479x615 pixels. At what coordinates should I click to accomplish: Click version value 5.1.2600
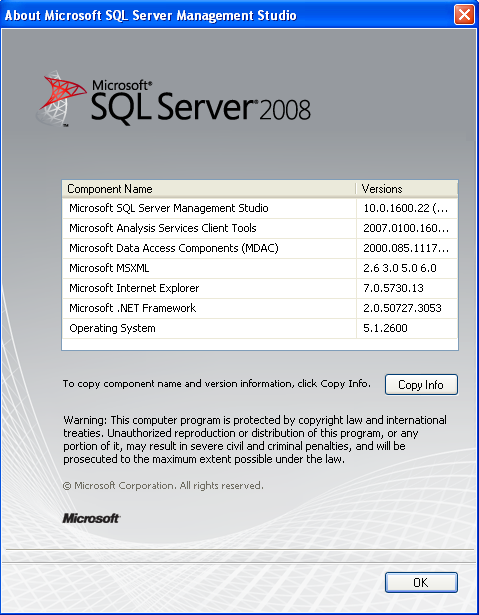pos(385,328)
